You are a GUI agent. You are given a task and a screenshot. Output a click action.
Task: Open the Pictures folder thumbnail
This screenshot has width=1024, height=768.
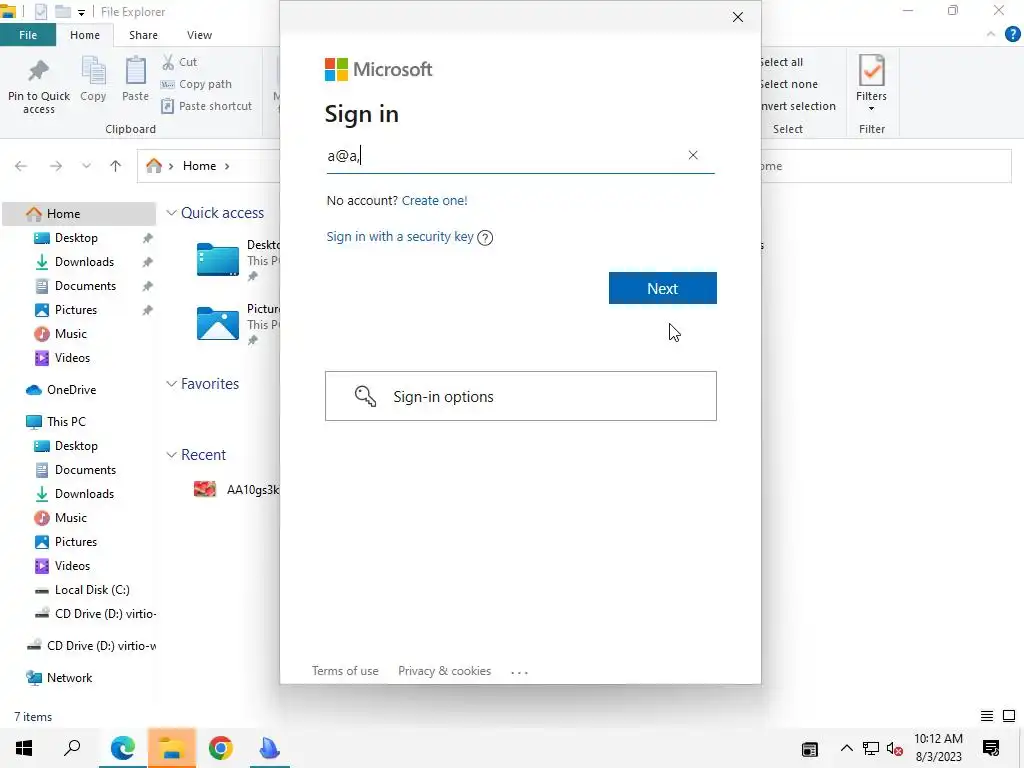click(x=217, y=323)
